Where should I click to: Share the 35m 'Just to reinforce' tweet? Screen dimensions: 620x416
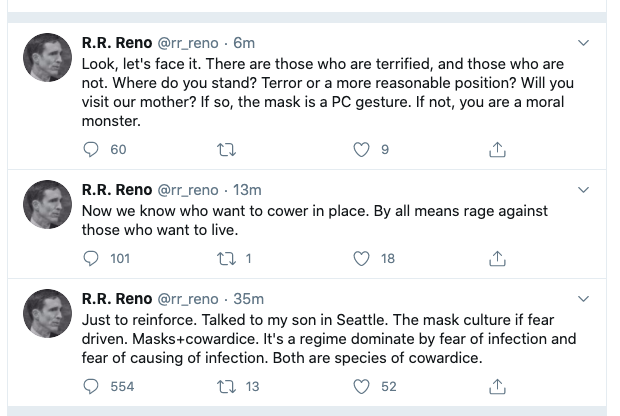click(x=496, y=386)
